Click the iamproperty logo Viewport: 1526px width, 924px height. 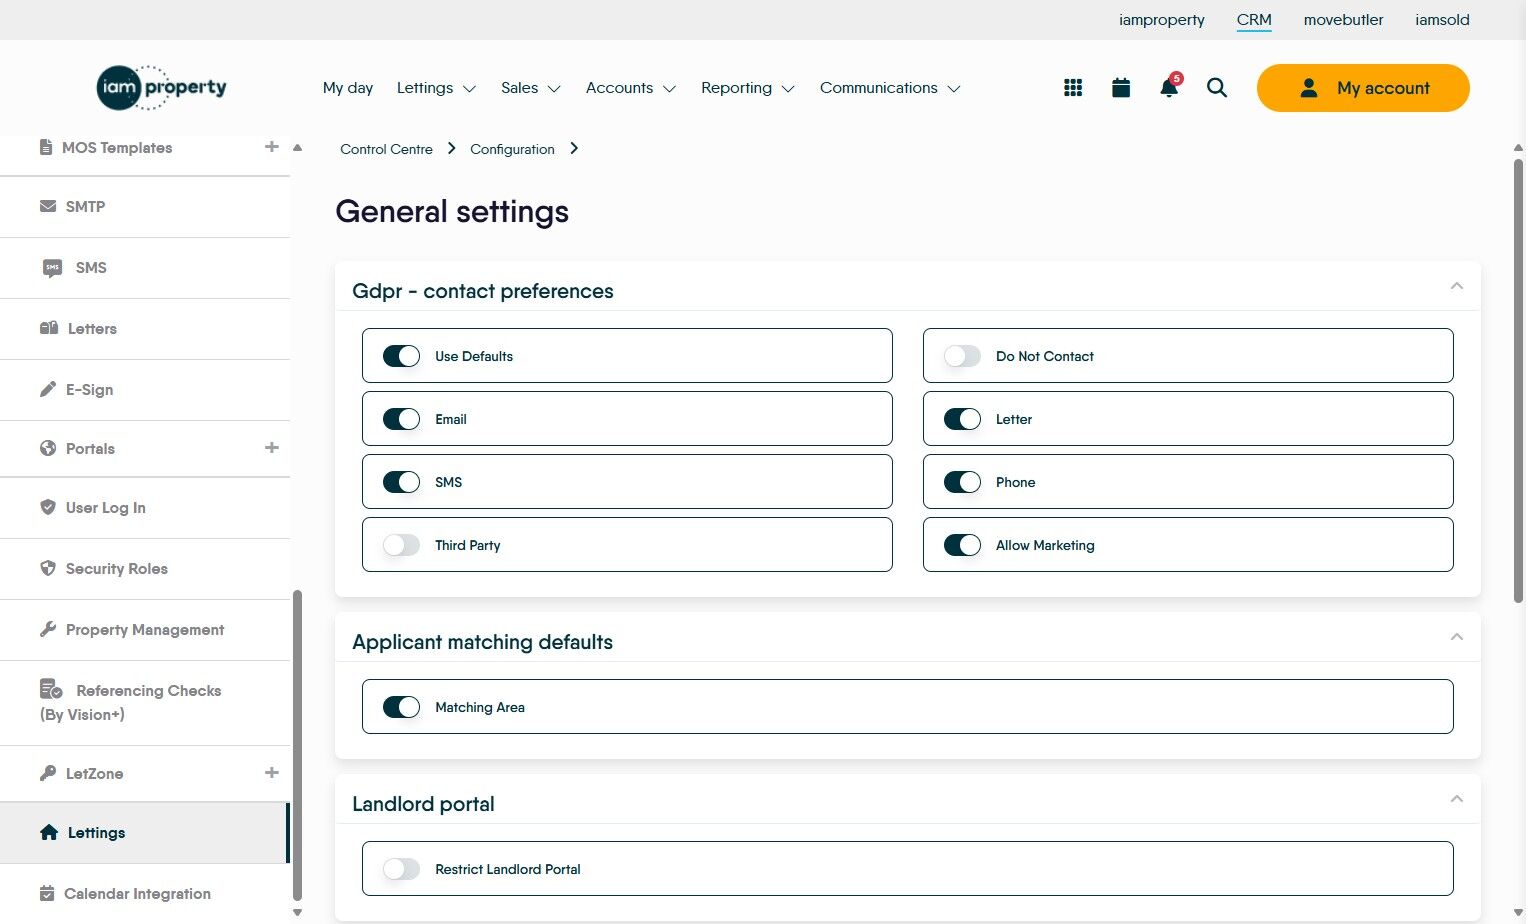[162, 88]
